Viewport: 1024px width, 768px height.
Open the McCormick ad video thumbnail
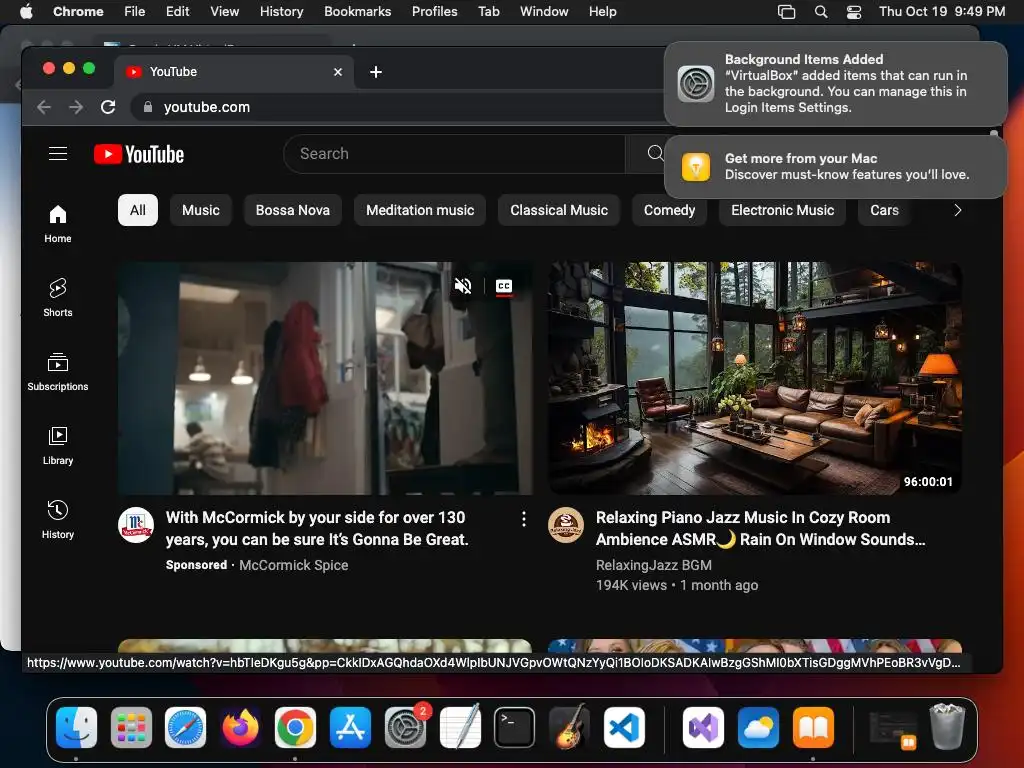pos(325,378)
